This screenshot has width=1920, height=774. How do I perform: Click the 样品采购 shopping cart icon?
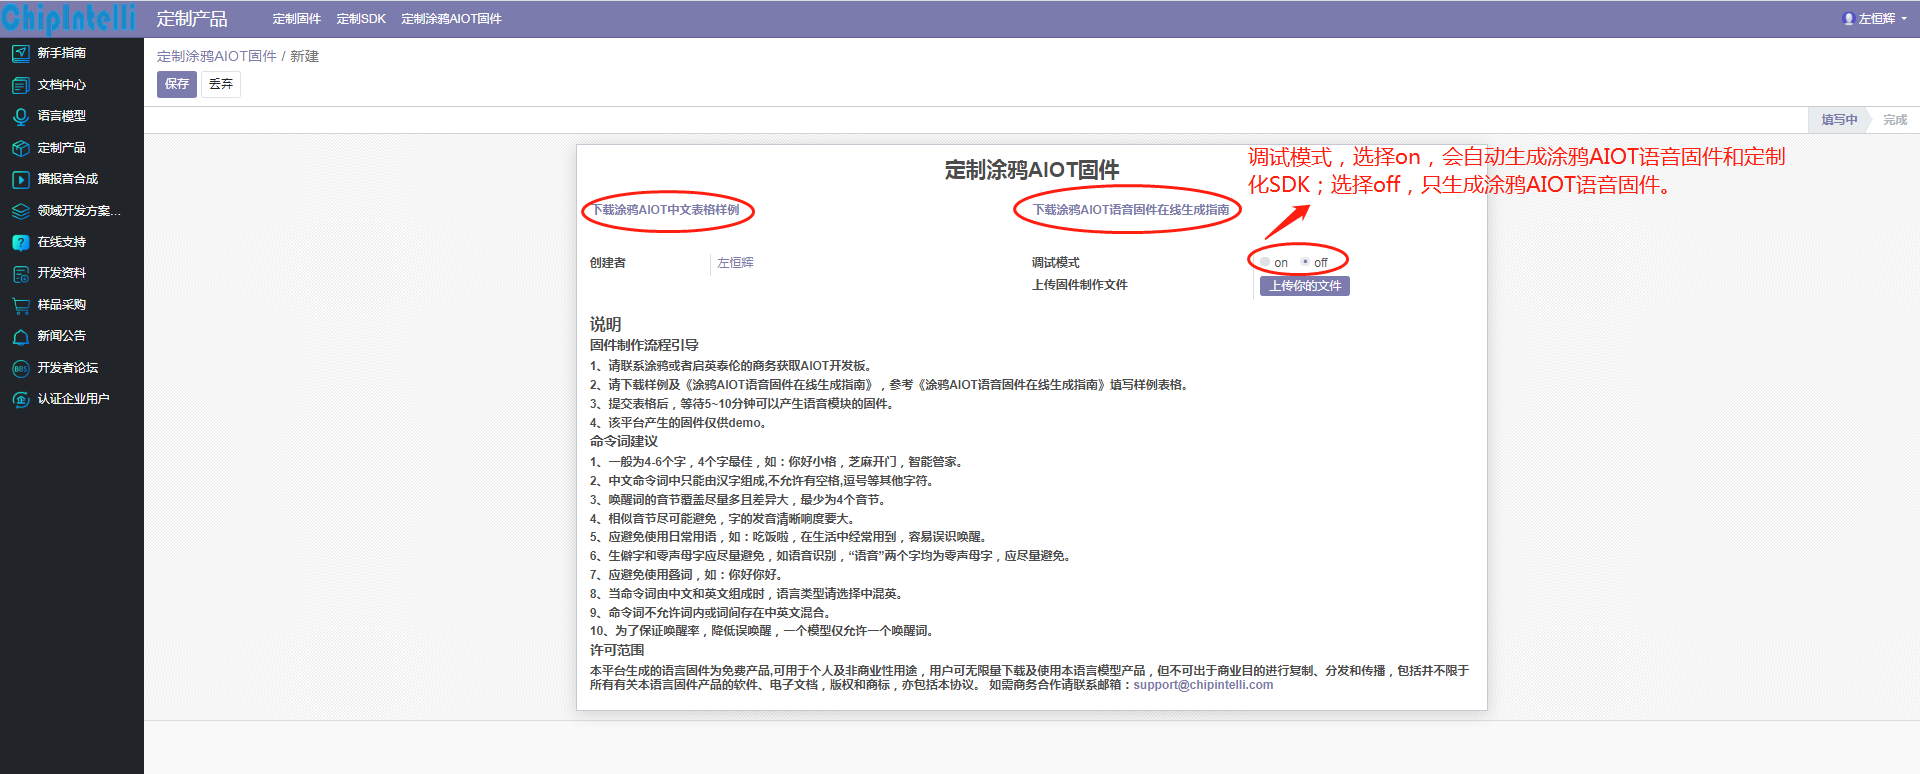tap(20, 305)
